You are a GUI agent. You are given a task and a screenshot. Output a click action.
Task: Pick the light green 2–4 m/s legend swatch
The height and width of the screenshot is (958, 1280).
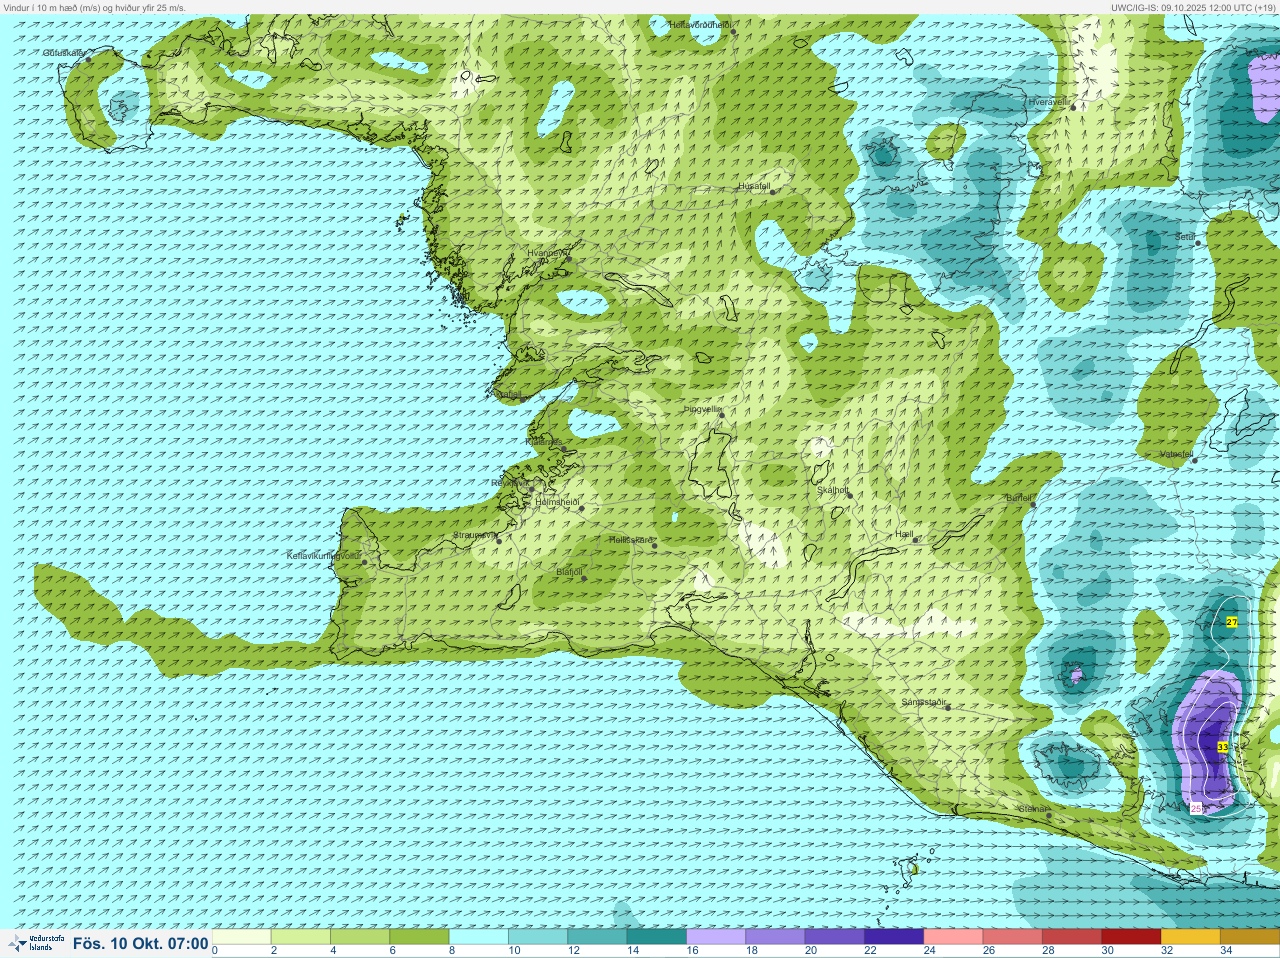pyautogui.click(x=301, y=937)
